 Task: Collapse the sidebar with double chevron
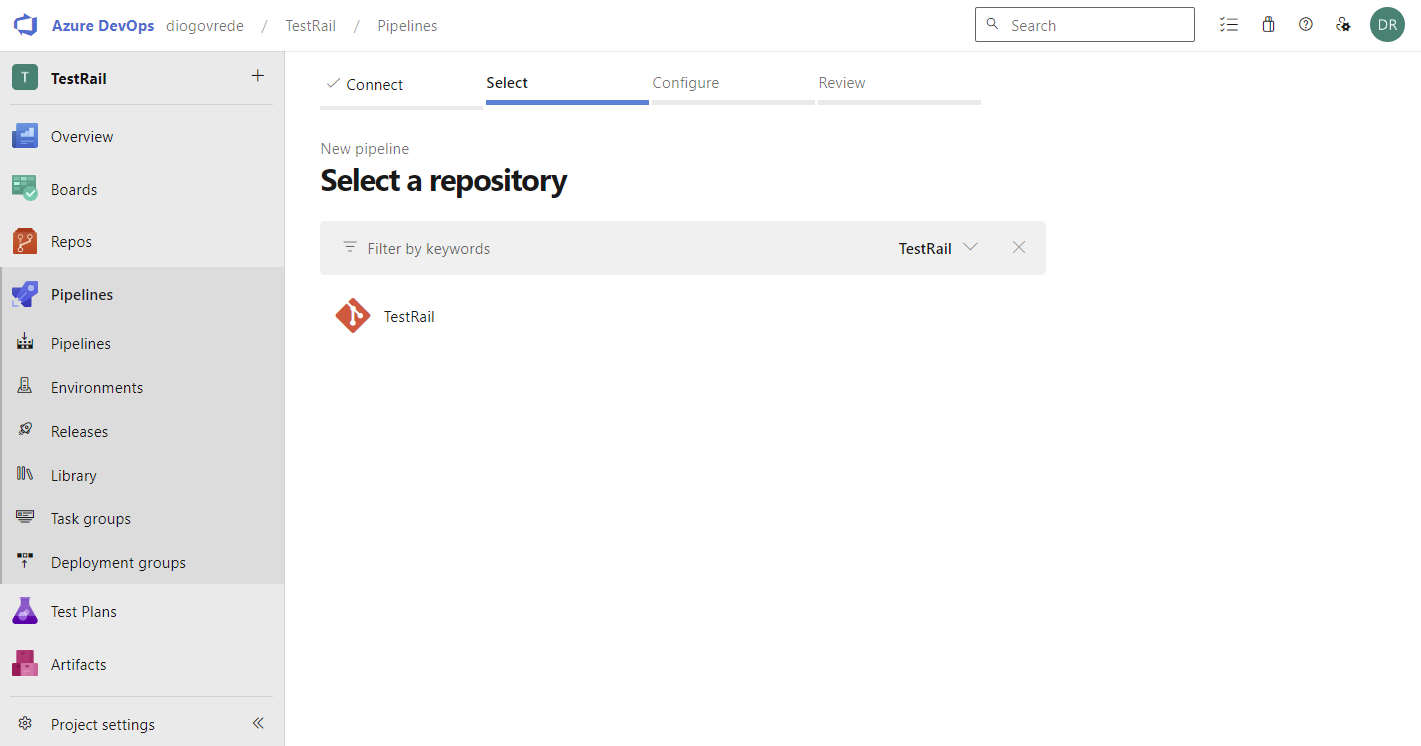point(258,724)
